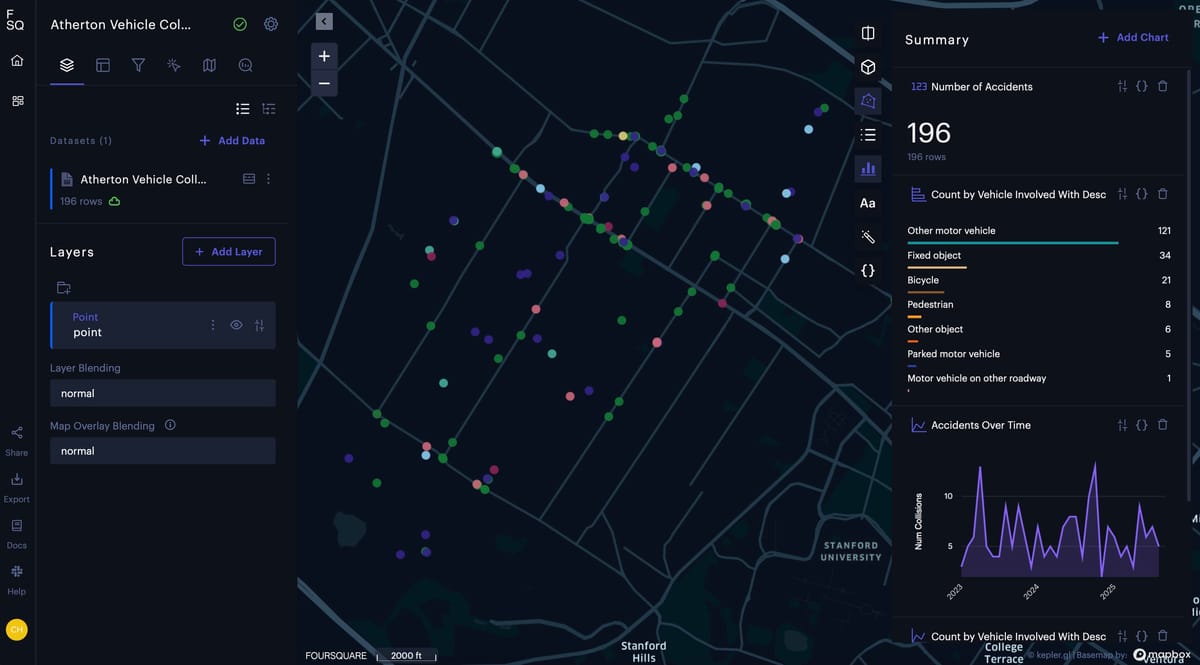Toggle the charts panel icon
Image resolution: width=1200 pixels, height=665 pixels.
point(868,168)
